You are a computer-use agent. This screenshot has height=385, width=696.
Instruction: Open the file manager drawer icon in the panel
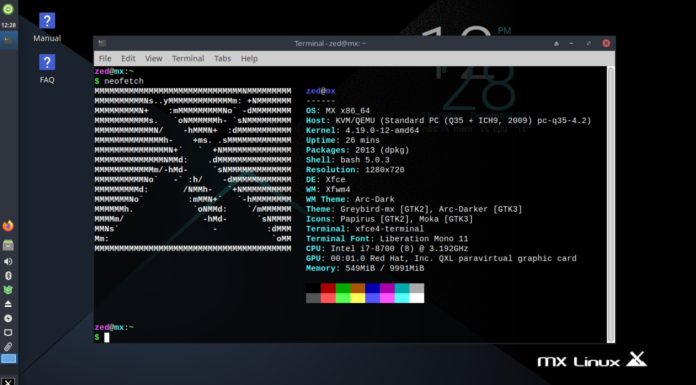8,245
